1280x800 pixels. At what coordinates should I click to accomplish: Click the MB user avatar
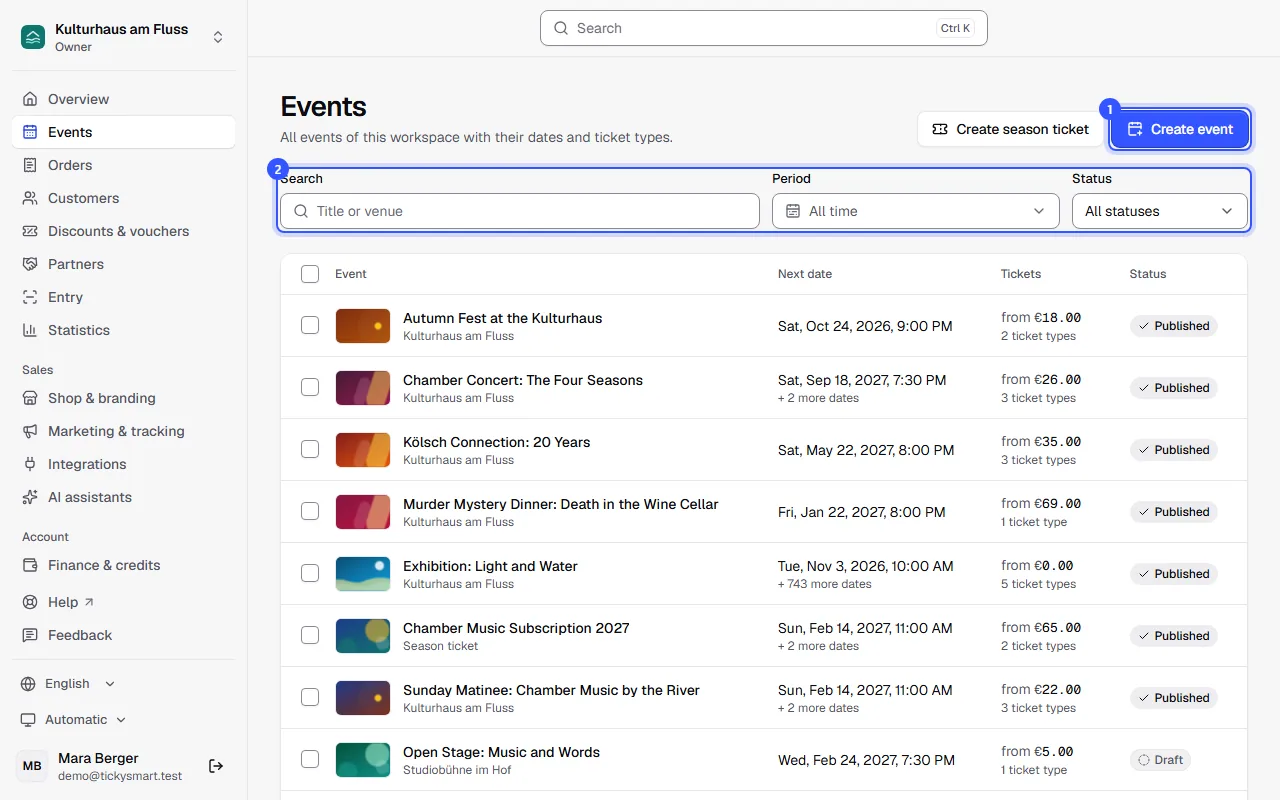click(33, 766)
